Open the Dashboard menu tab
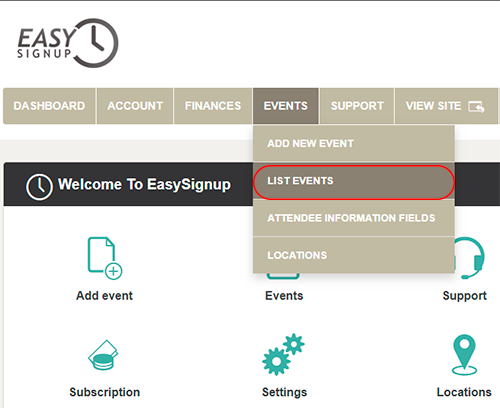The height and width of the screenshot is (408, 500). 49,106
